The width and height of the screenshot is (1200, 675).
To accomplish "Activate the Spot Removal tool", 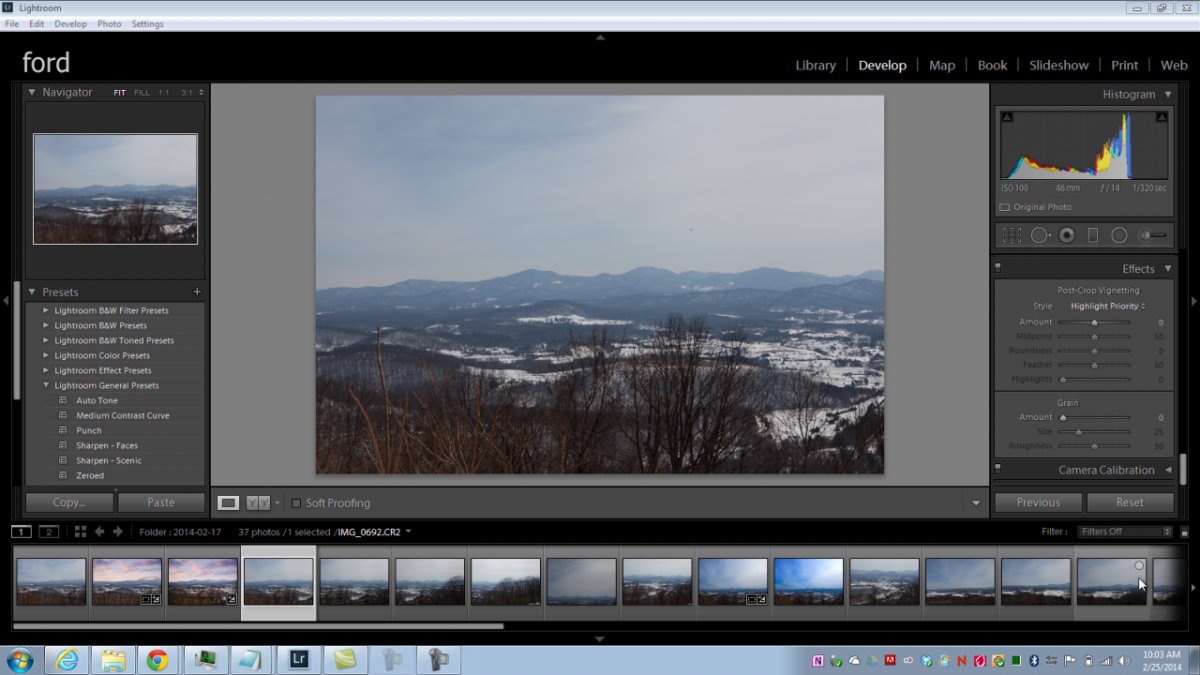I will coord(1040,235).
